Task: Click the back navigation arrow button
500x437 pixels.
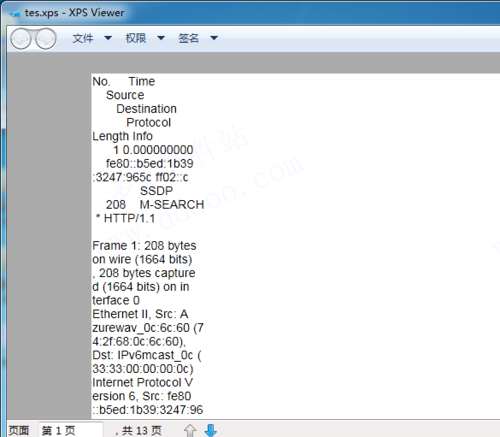Action: click(x=21, y=39)
